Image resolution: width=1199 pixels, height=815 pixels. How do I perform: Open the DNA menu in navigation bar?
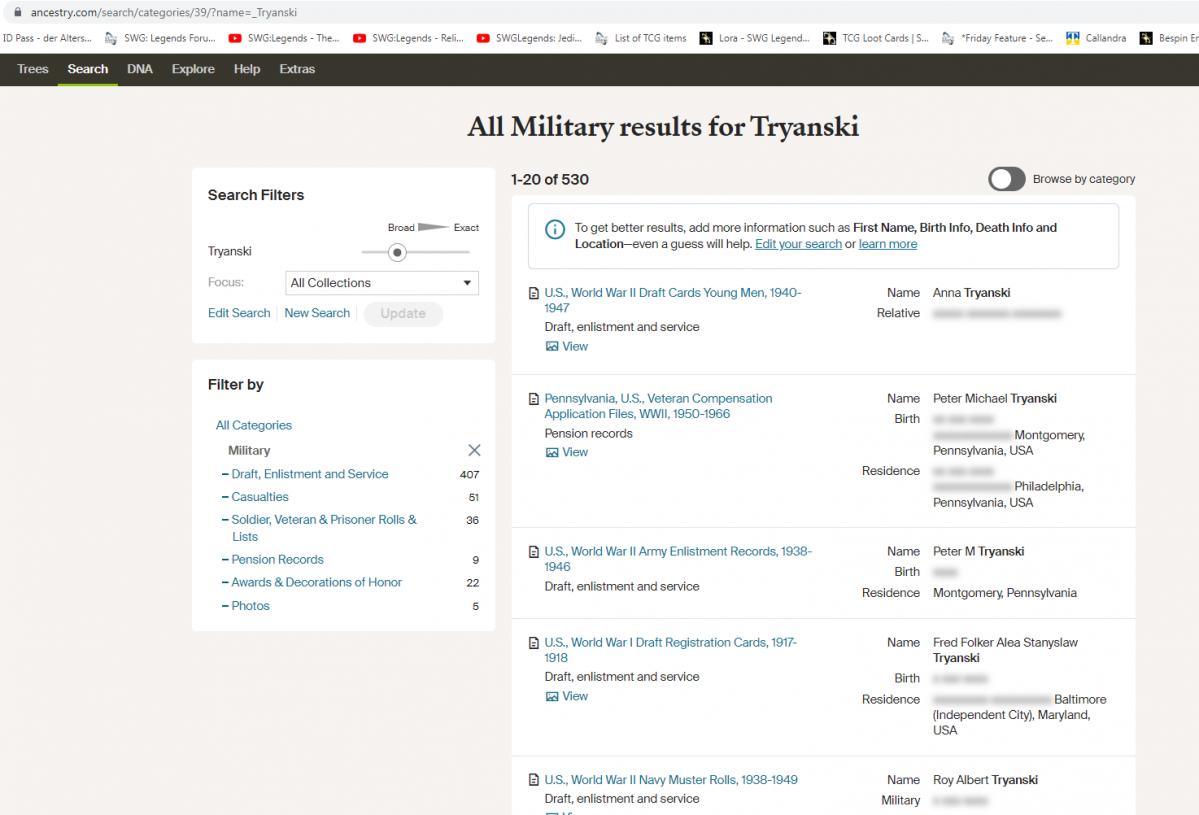tap(140, 69)
